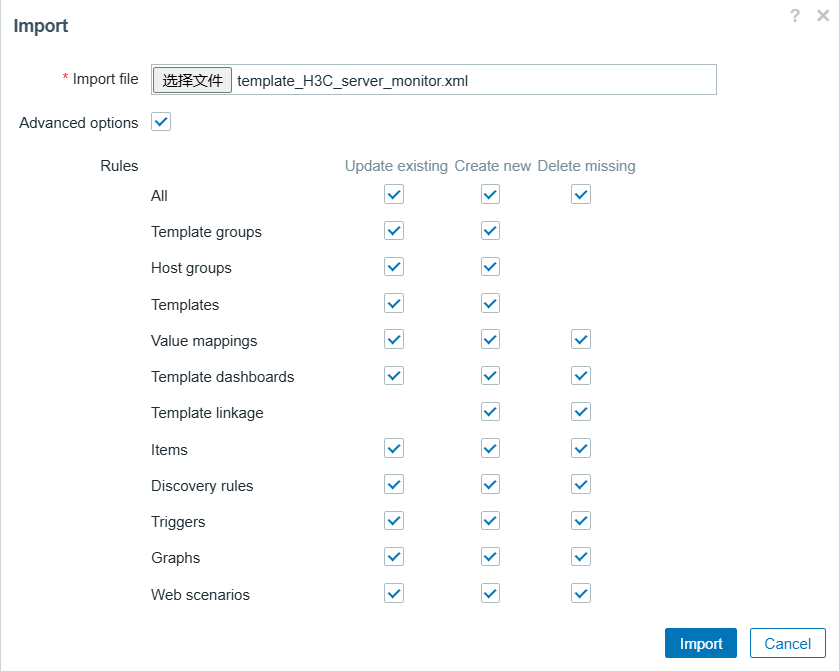Cancel the import dialog

click(788, 643)
